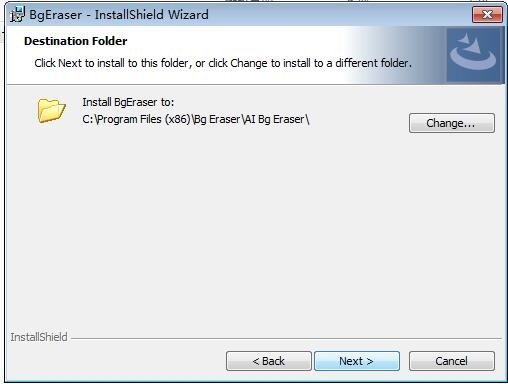Click the 'Click Next to install' instruction sentence
Screen dimensions: 508x384
(223, 63)
